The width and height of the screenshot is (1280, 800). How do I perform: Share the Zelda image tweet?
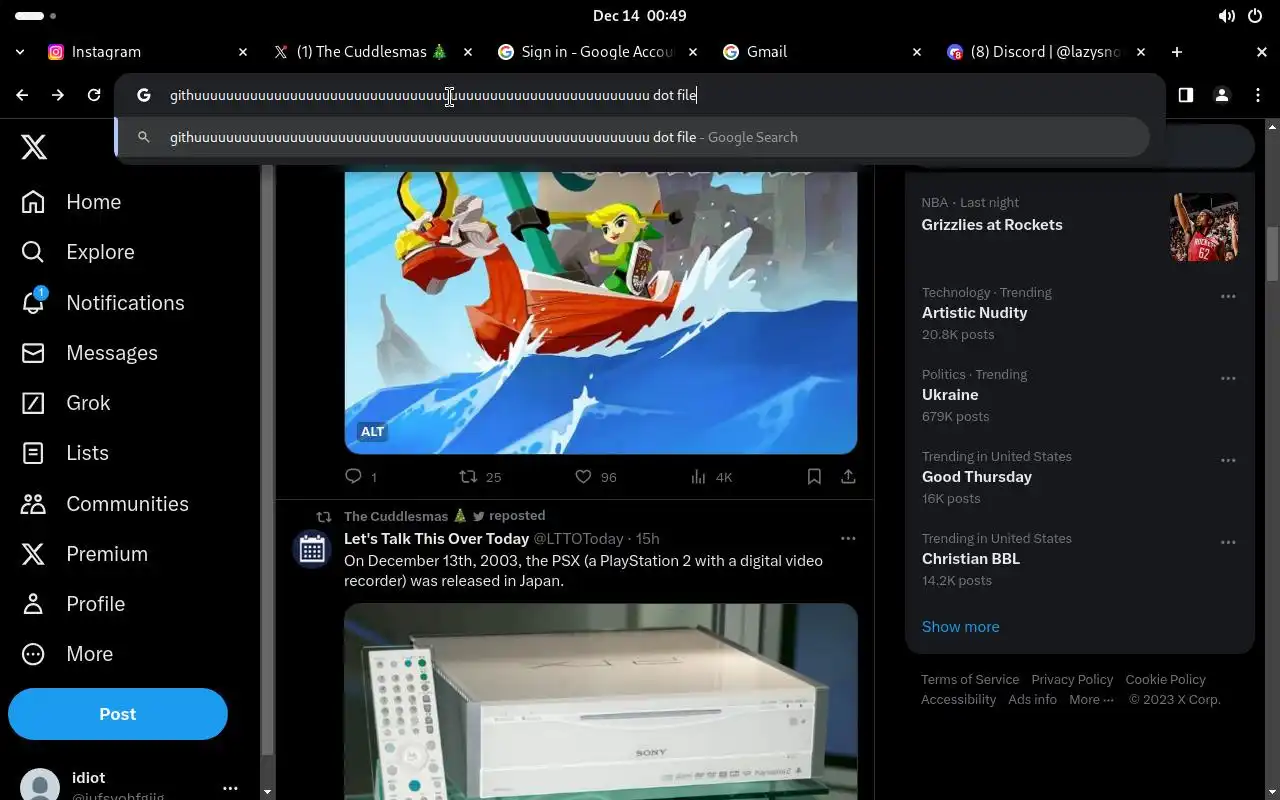(x=848, y=477)
